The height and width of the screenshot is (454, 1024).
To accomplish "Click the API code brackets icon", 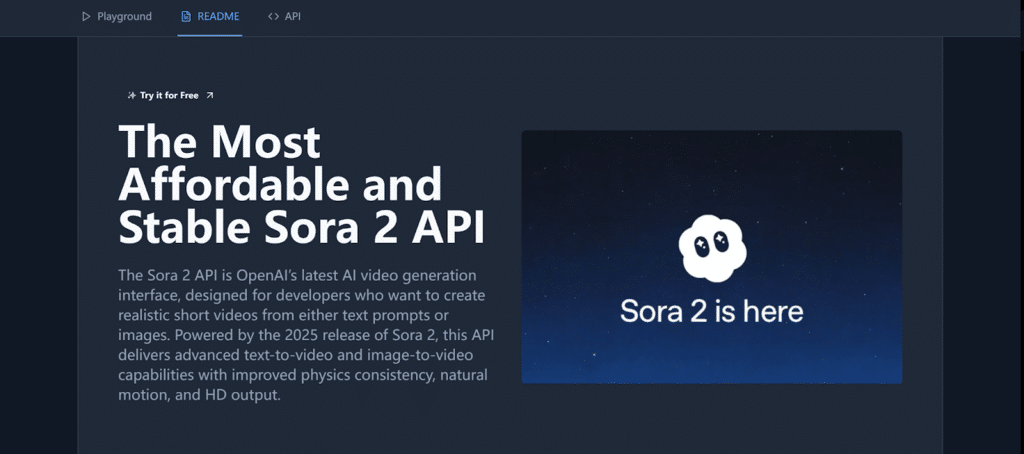I will click(273, 16).
